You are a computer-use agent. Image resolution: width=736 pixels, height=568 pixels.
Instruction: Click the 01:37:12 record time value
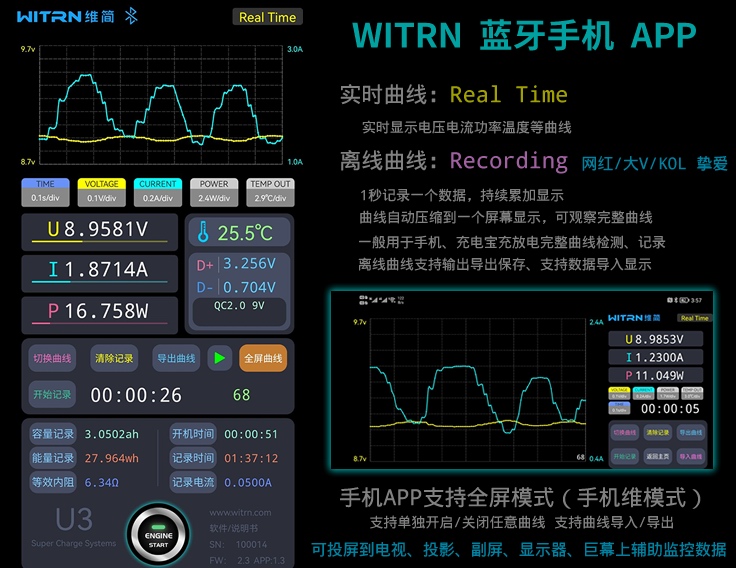251,459
